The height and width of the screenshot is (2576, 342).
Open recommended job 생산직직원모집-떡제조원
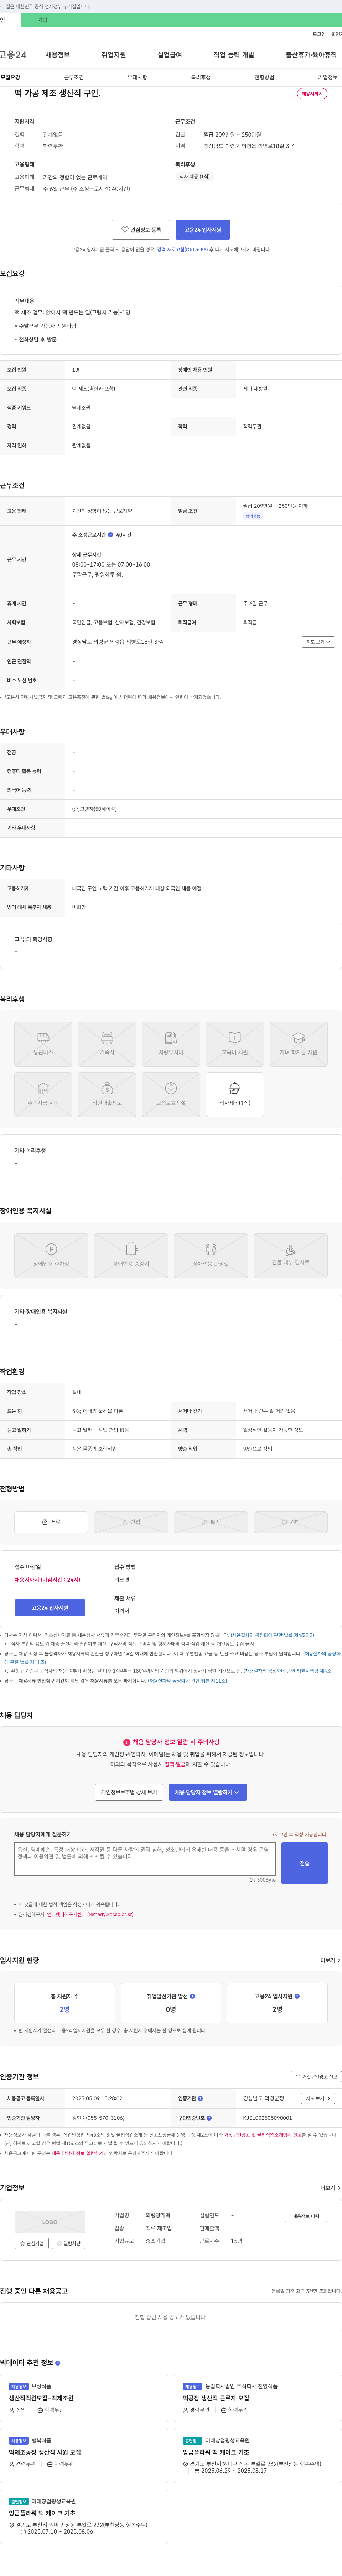pyautogui.click(x=41, y=2398)
